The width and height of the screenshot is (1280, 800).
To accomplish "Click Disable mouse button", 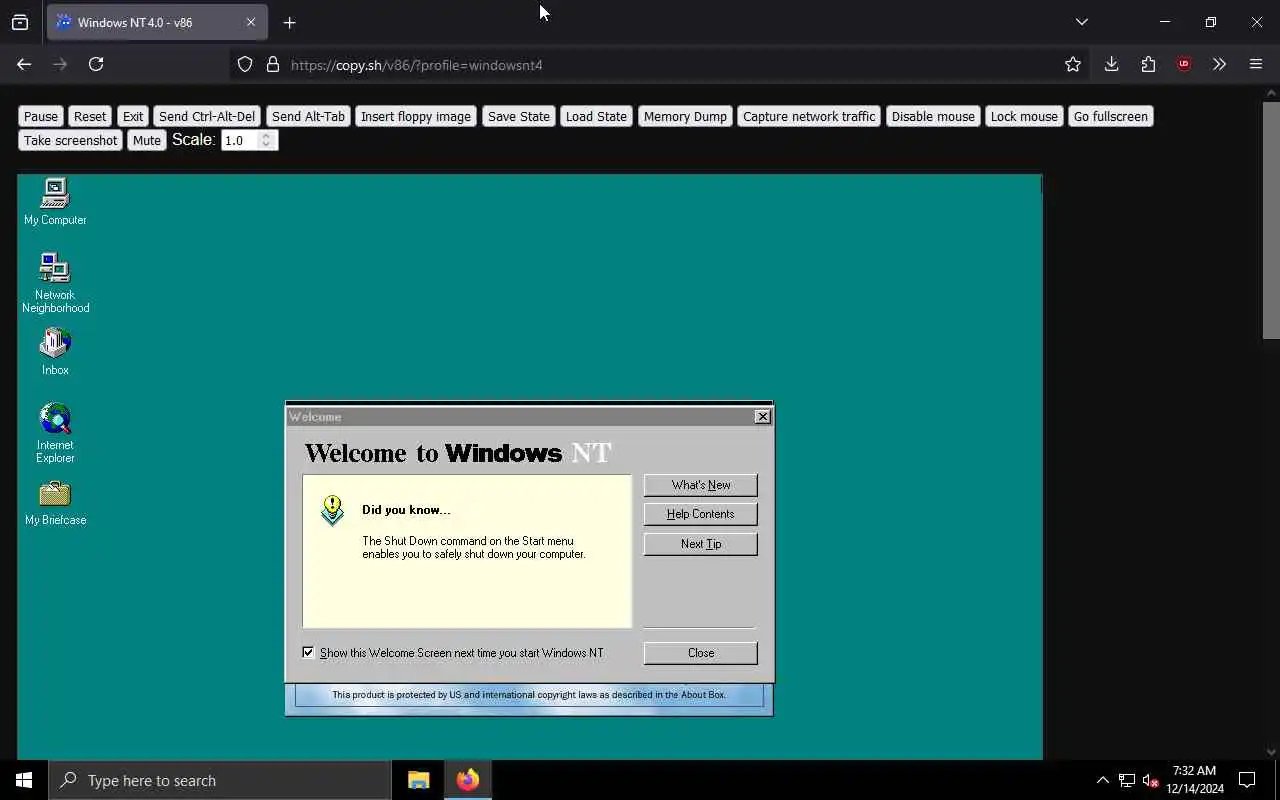I will pos(933,116).
